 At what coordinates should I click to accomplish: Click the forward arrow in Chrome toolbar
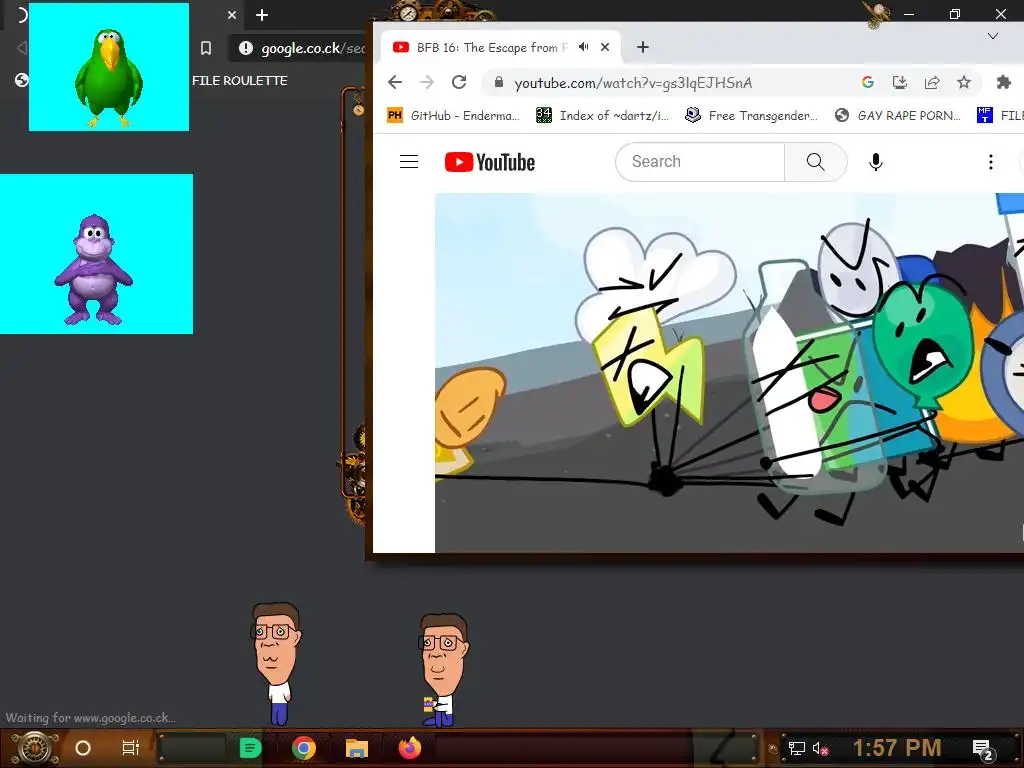click(426, 82)
